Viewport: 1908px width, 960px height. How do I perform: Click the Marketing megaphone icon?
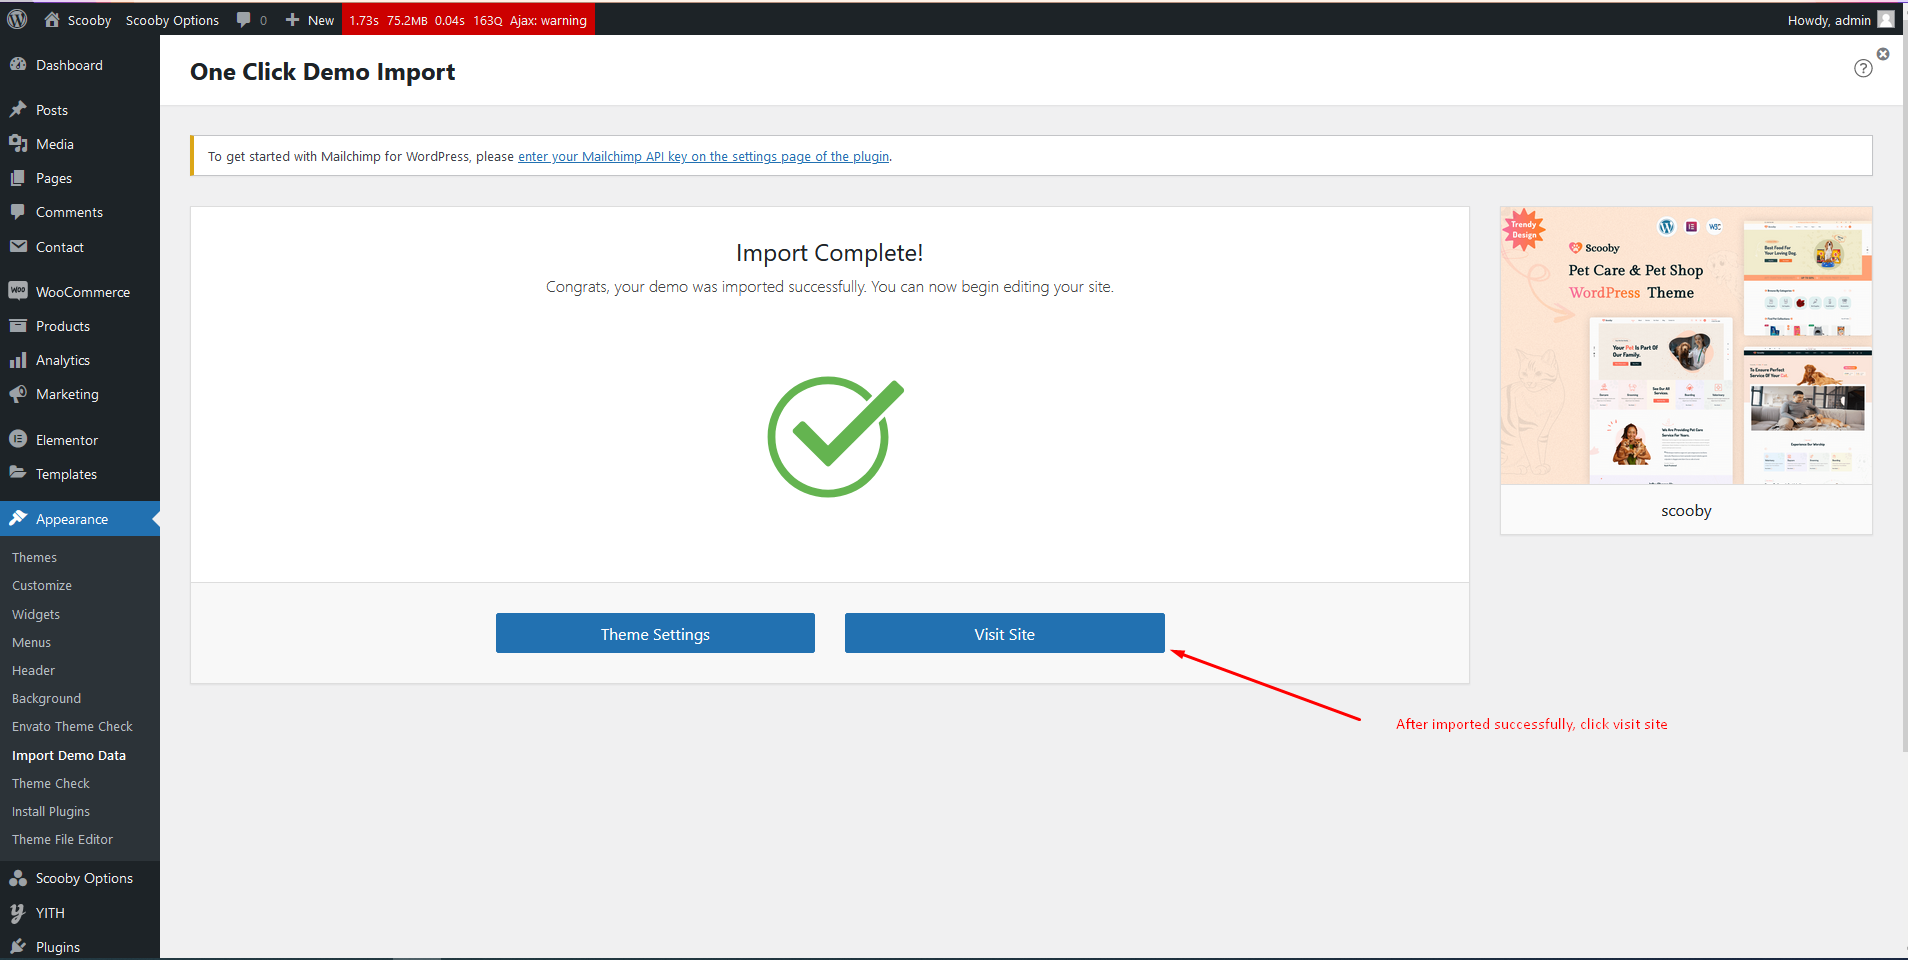(18, 394)
